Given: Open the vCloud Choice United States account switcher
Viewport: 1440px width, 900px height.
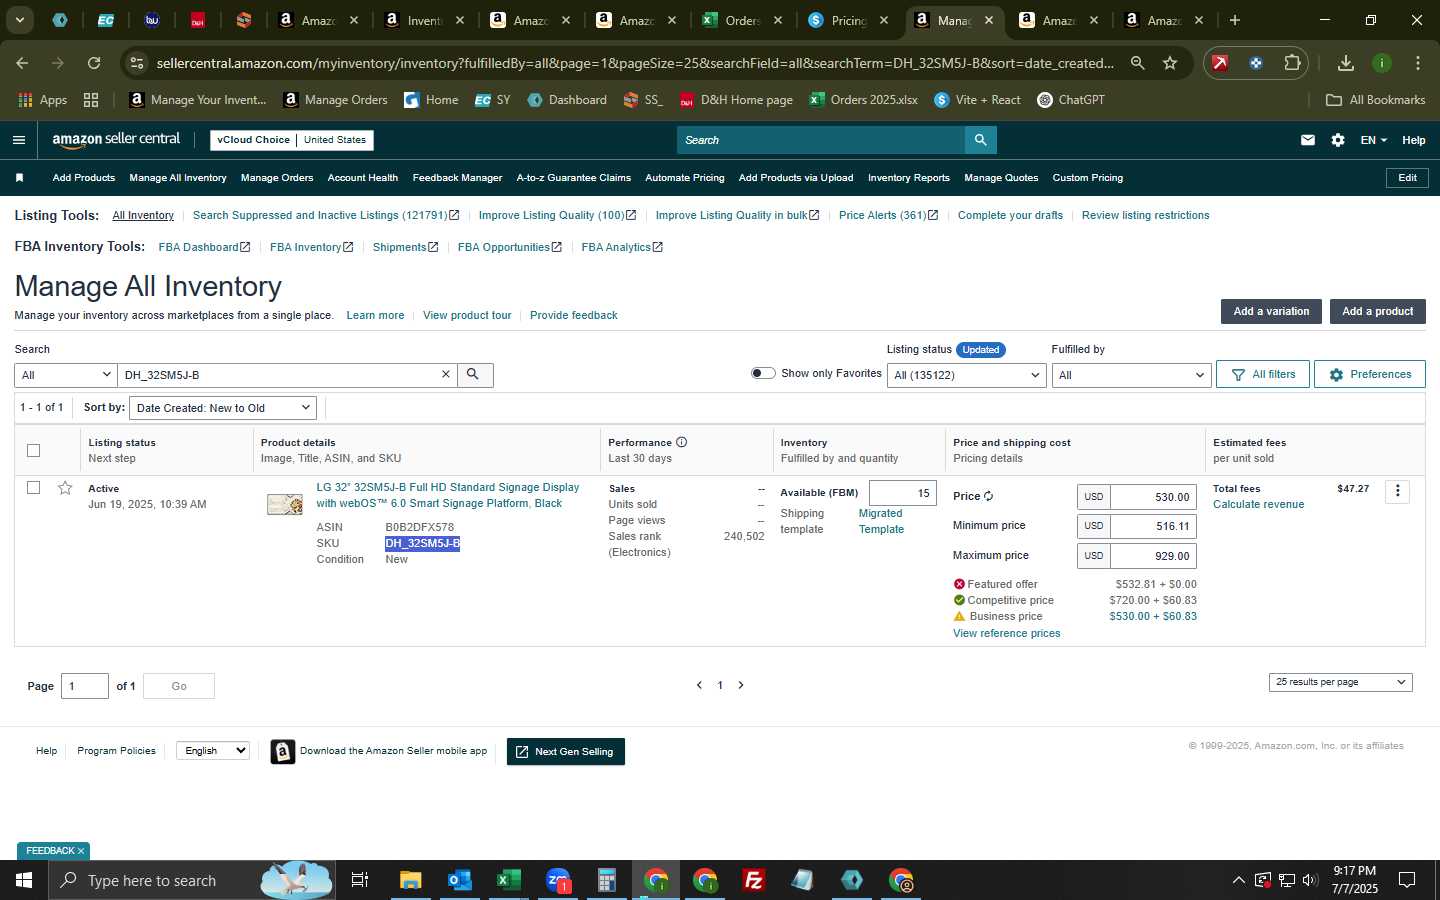Looking at the screenshot, I should click(x=292, y=140).
